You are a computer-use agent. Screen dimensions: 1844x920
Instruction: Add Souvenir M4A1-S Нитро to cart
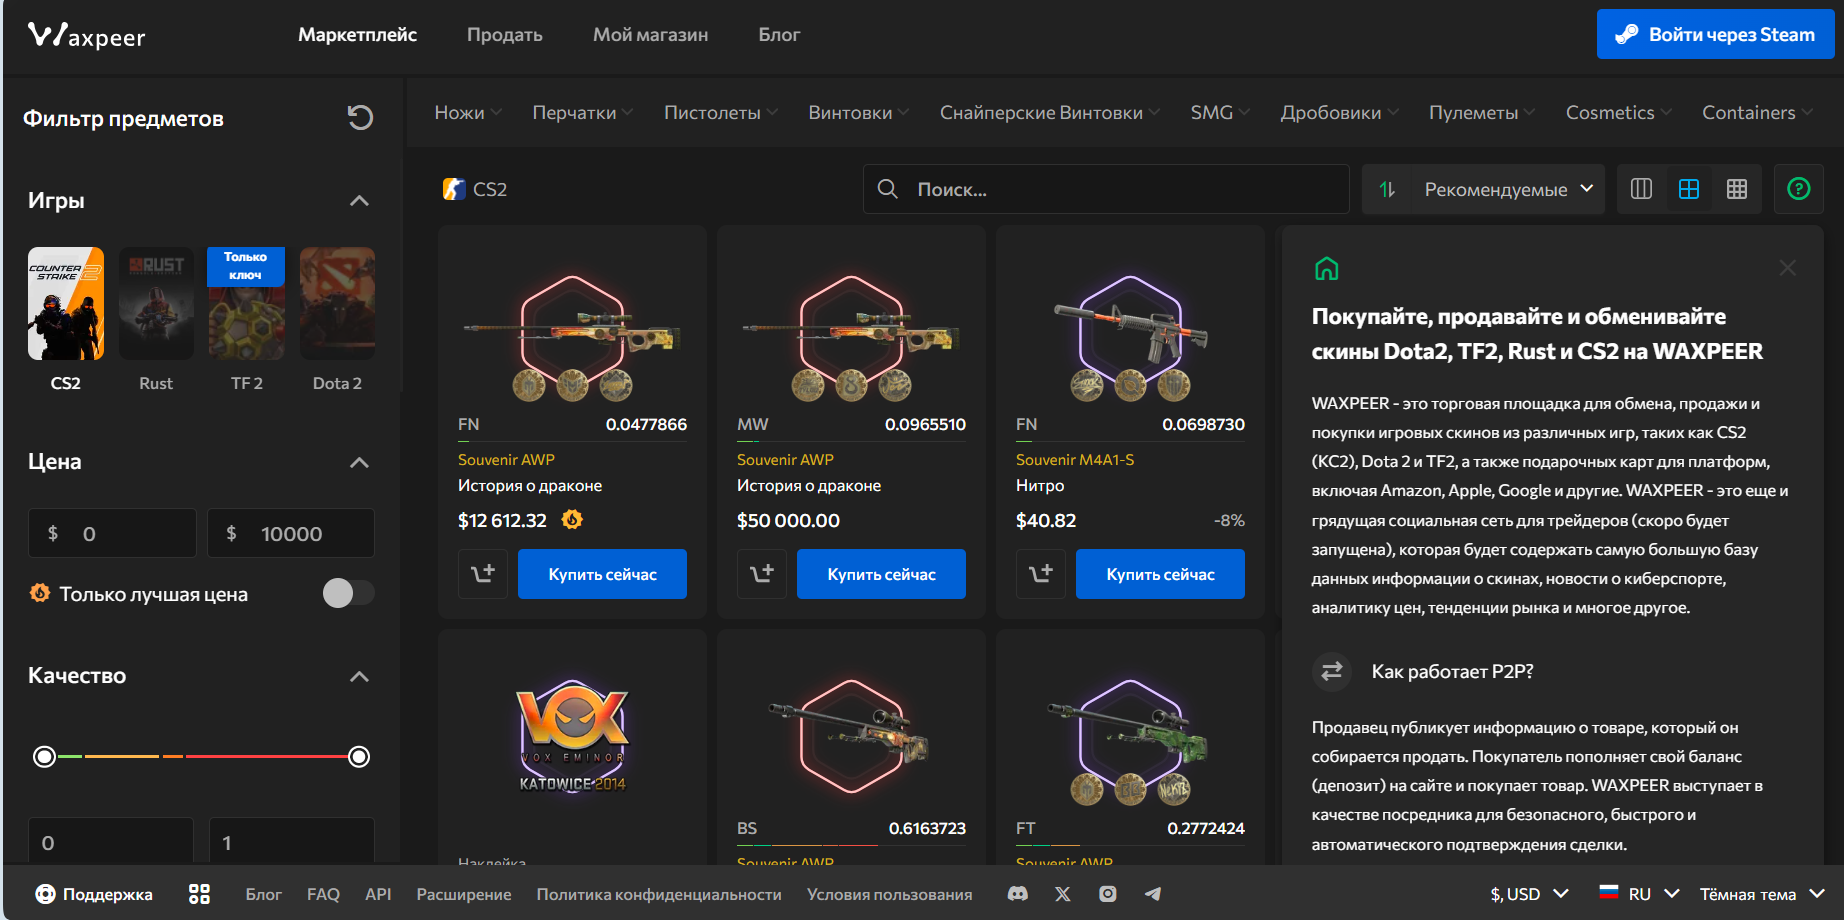[1041, 574]
